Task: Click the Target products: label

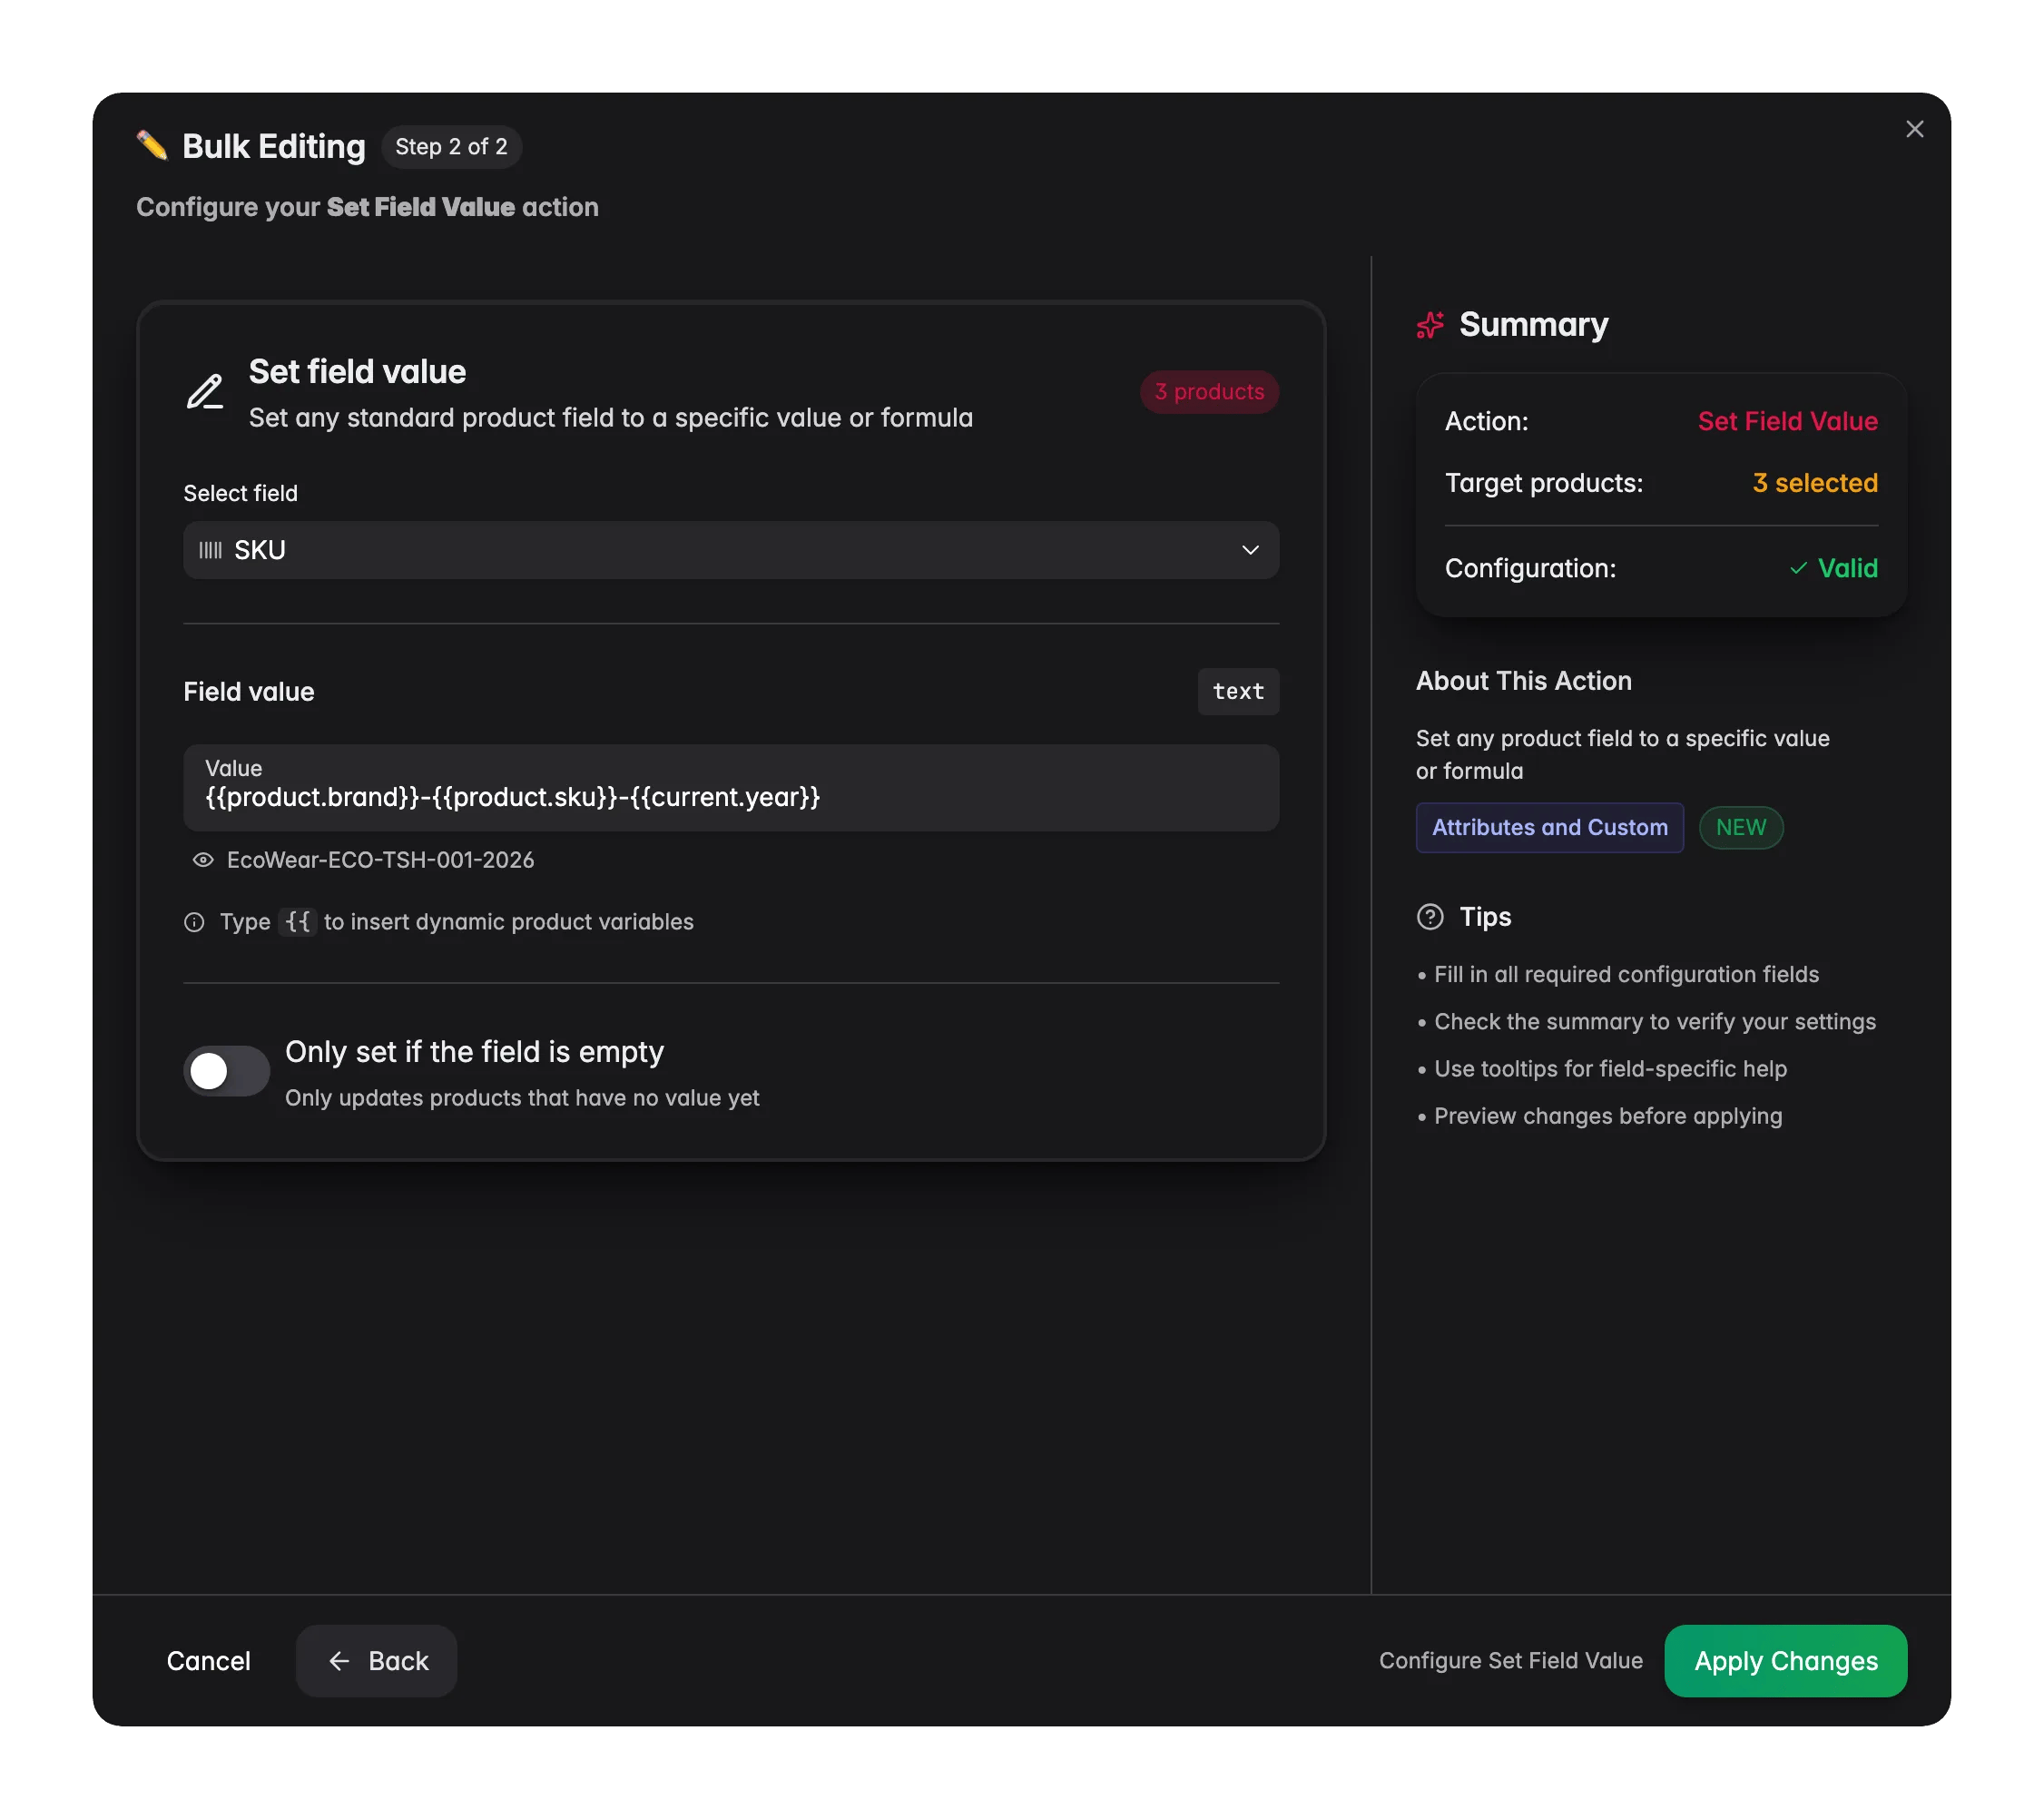Action: tap(1543, 483)
